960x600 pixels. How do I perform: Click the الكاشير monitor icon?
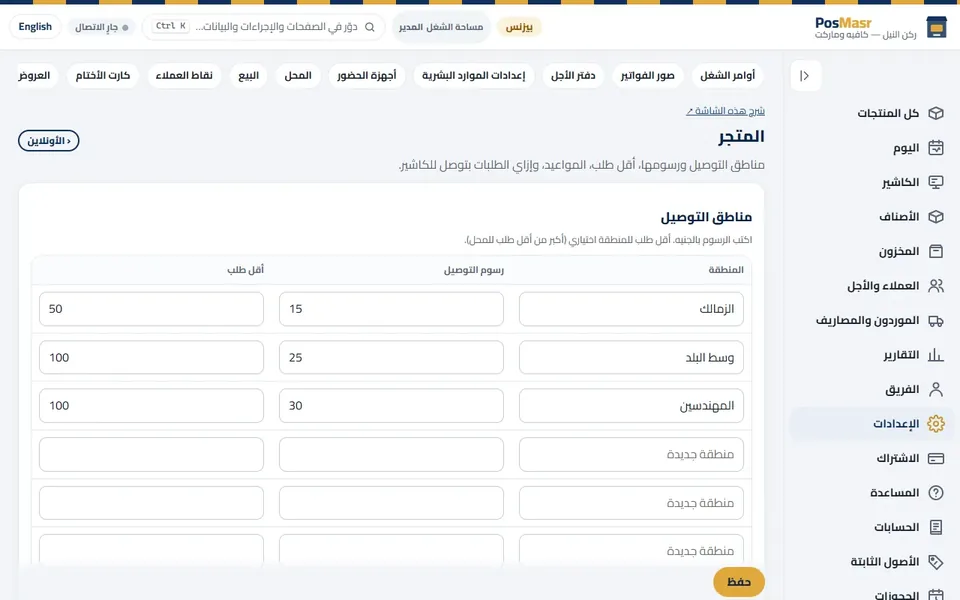click(x=936, y=182)
